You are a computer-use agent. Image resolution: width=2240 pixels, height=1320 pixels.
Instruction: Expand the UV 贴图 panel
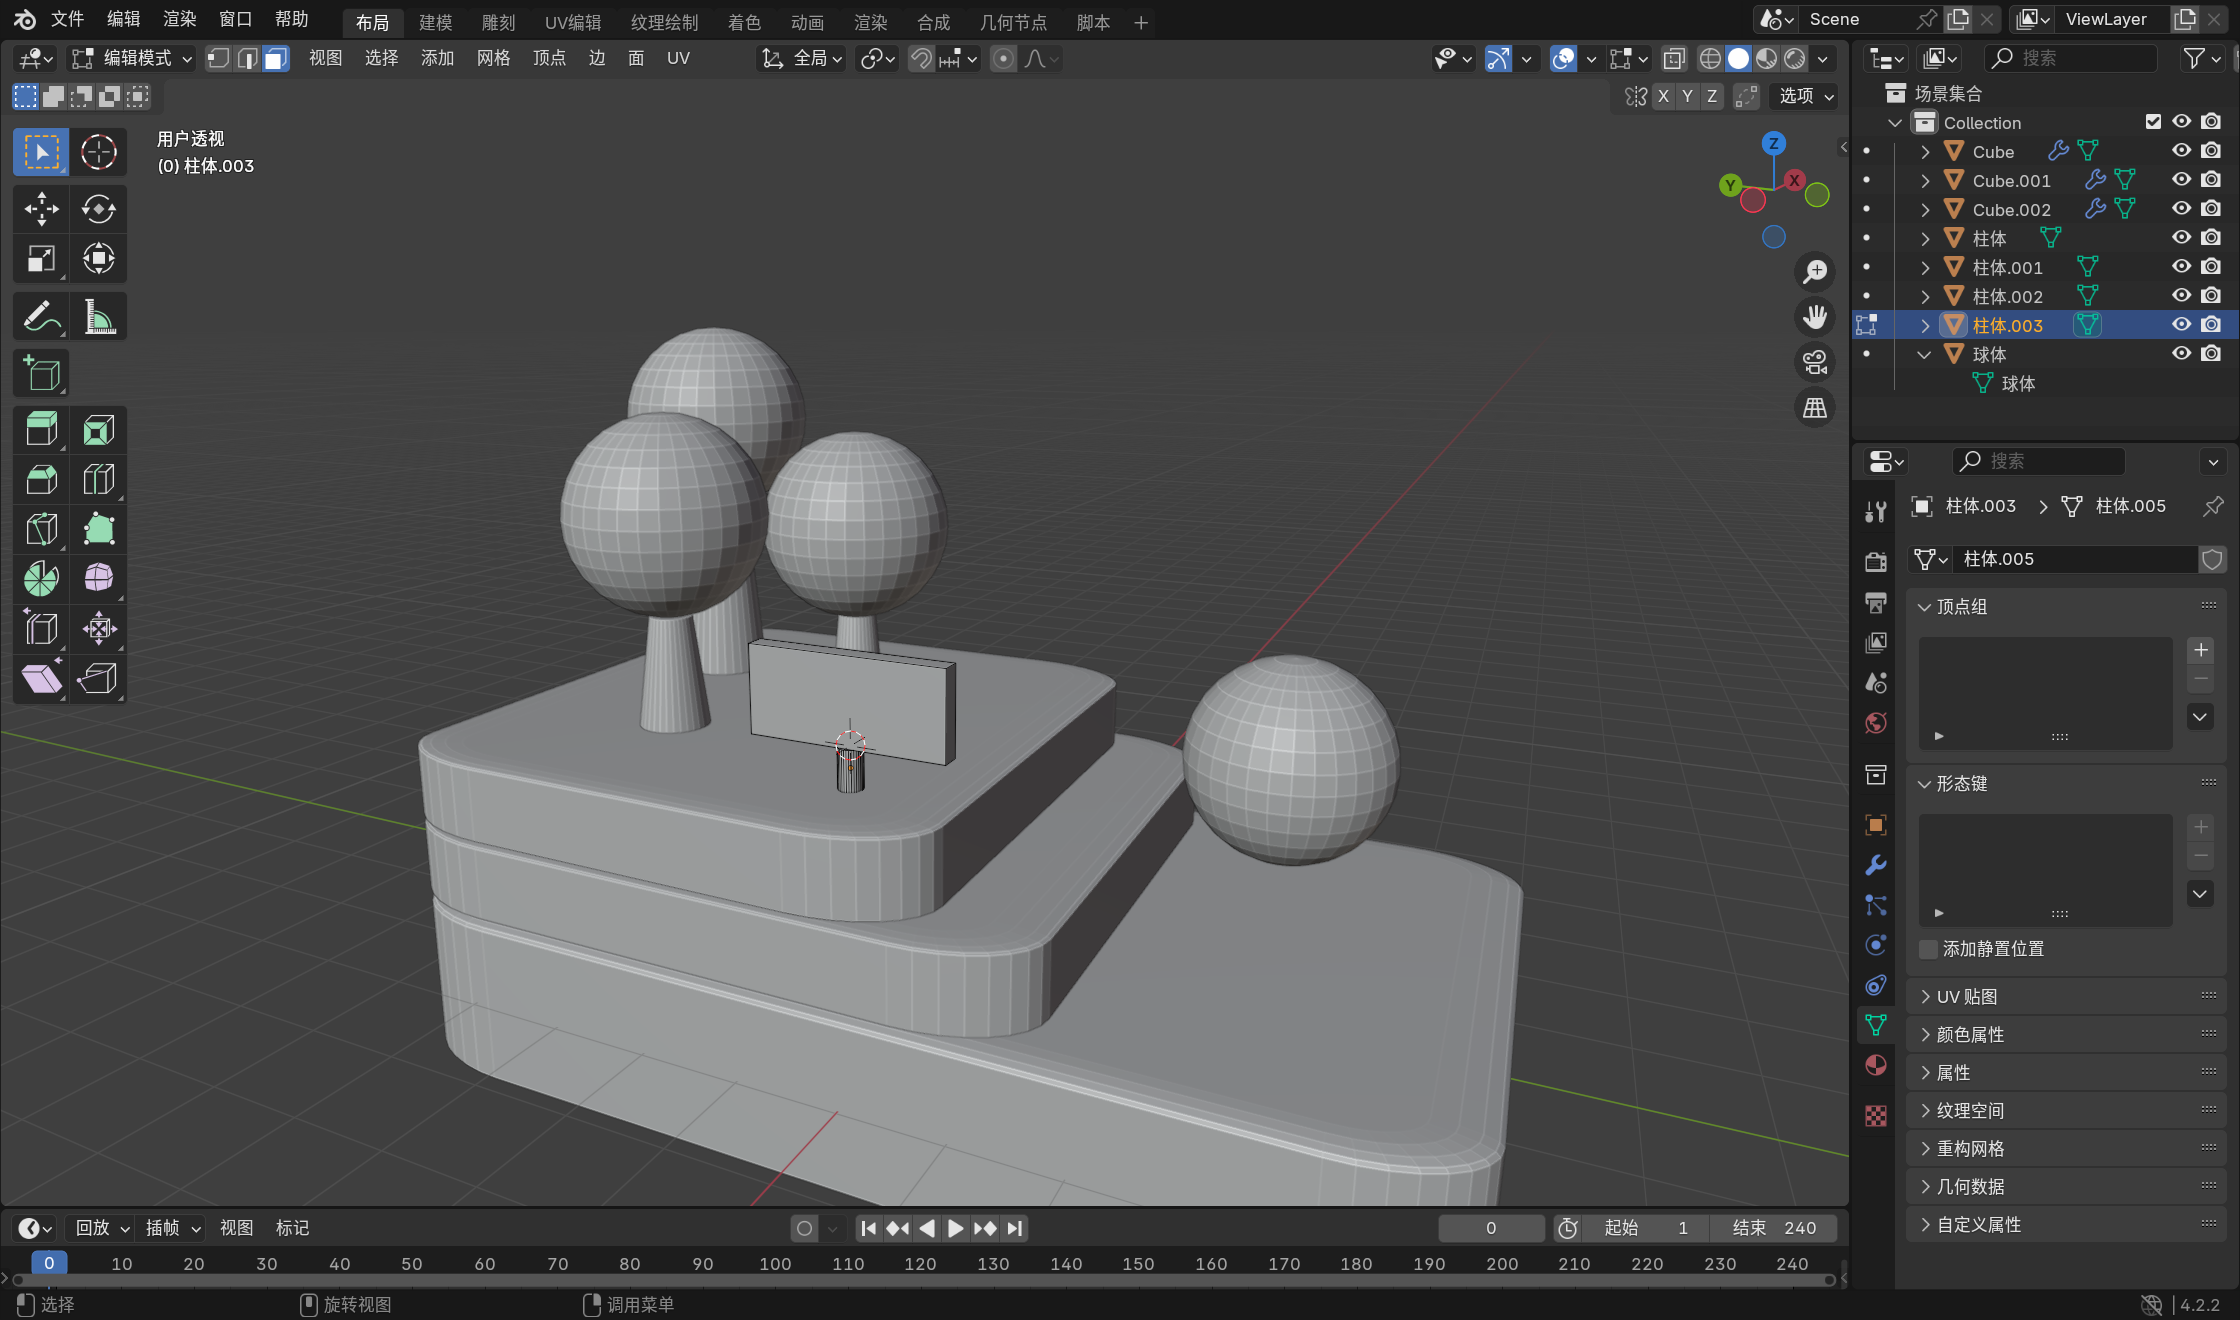(x=1966, y=997)
